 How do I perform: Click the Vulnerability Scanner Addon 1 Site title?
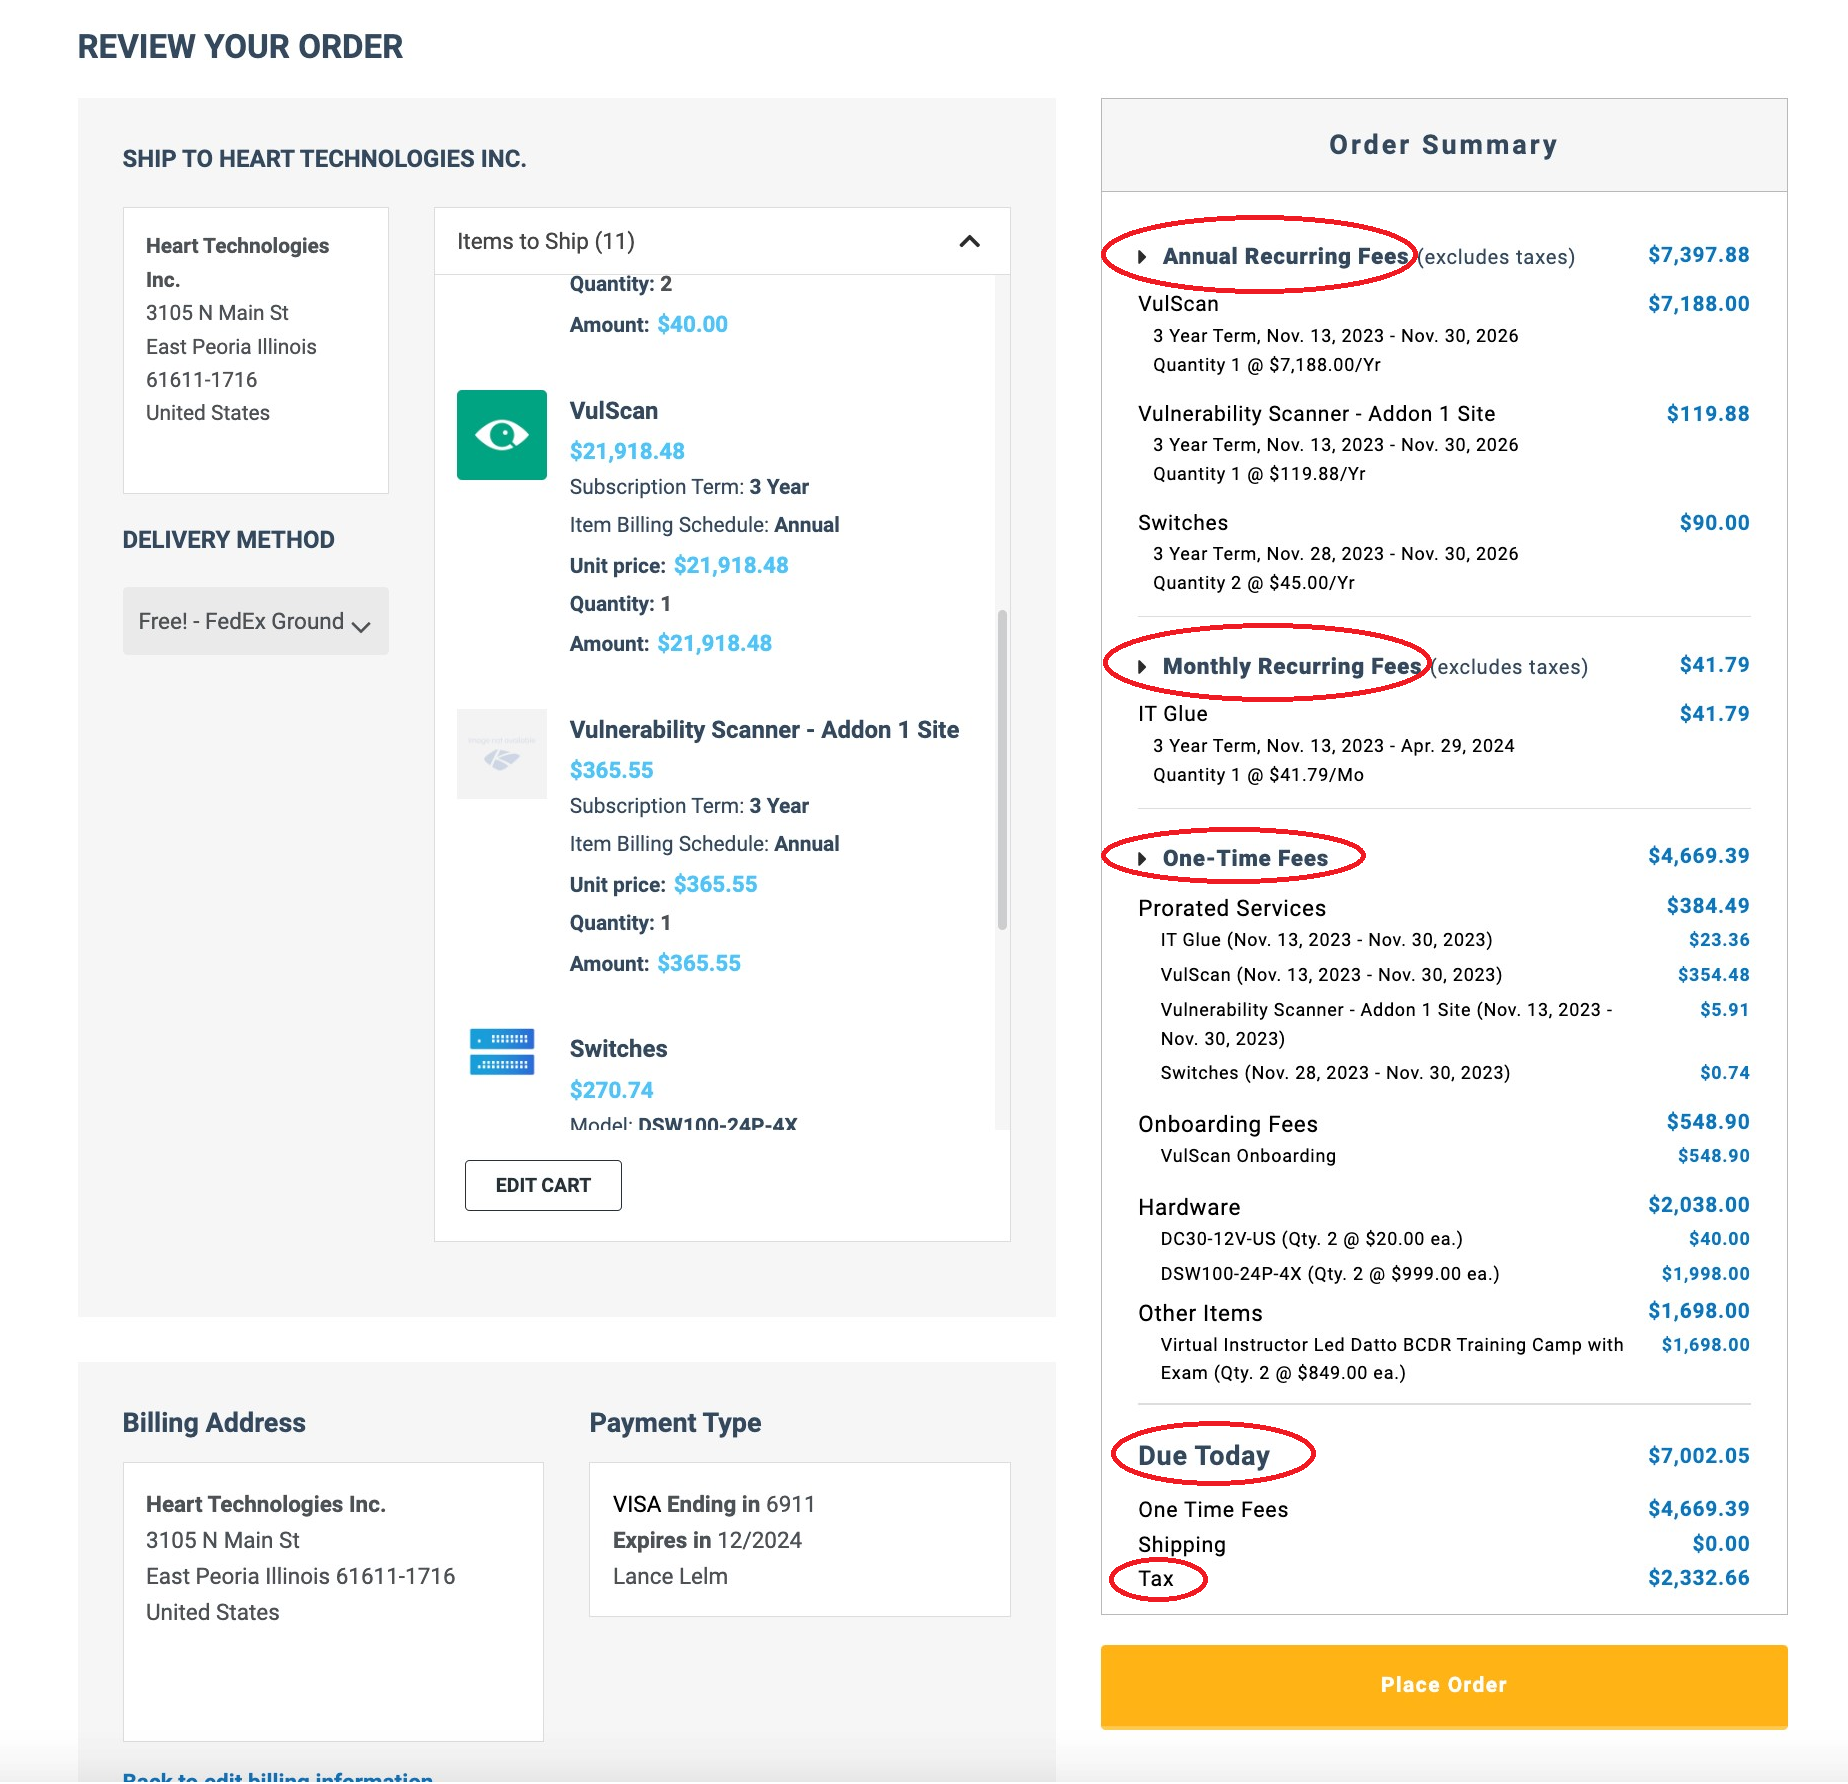point(764,730)
